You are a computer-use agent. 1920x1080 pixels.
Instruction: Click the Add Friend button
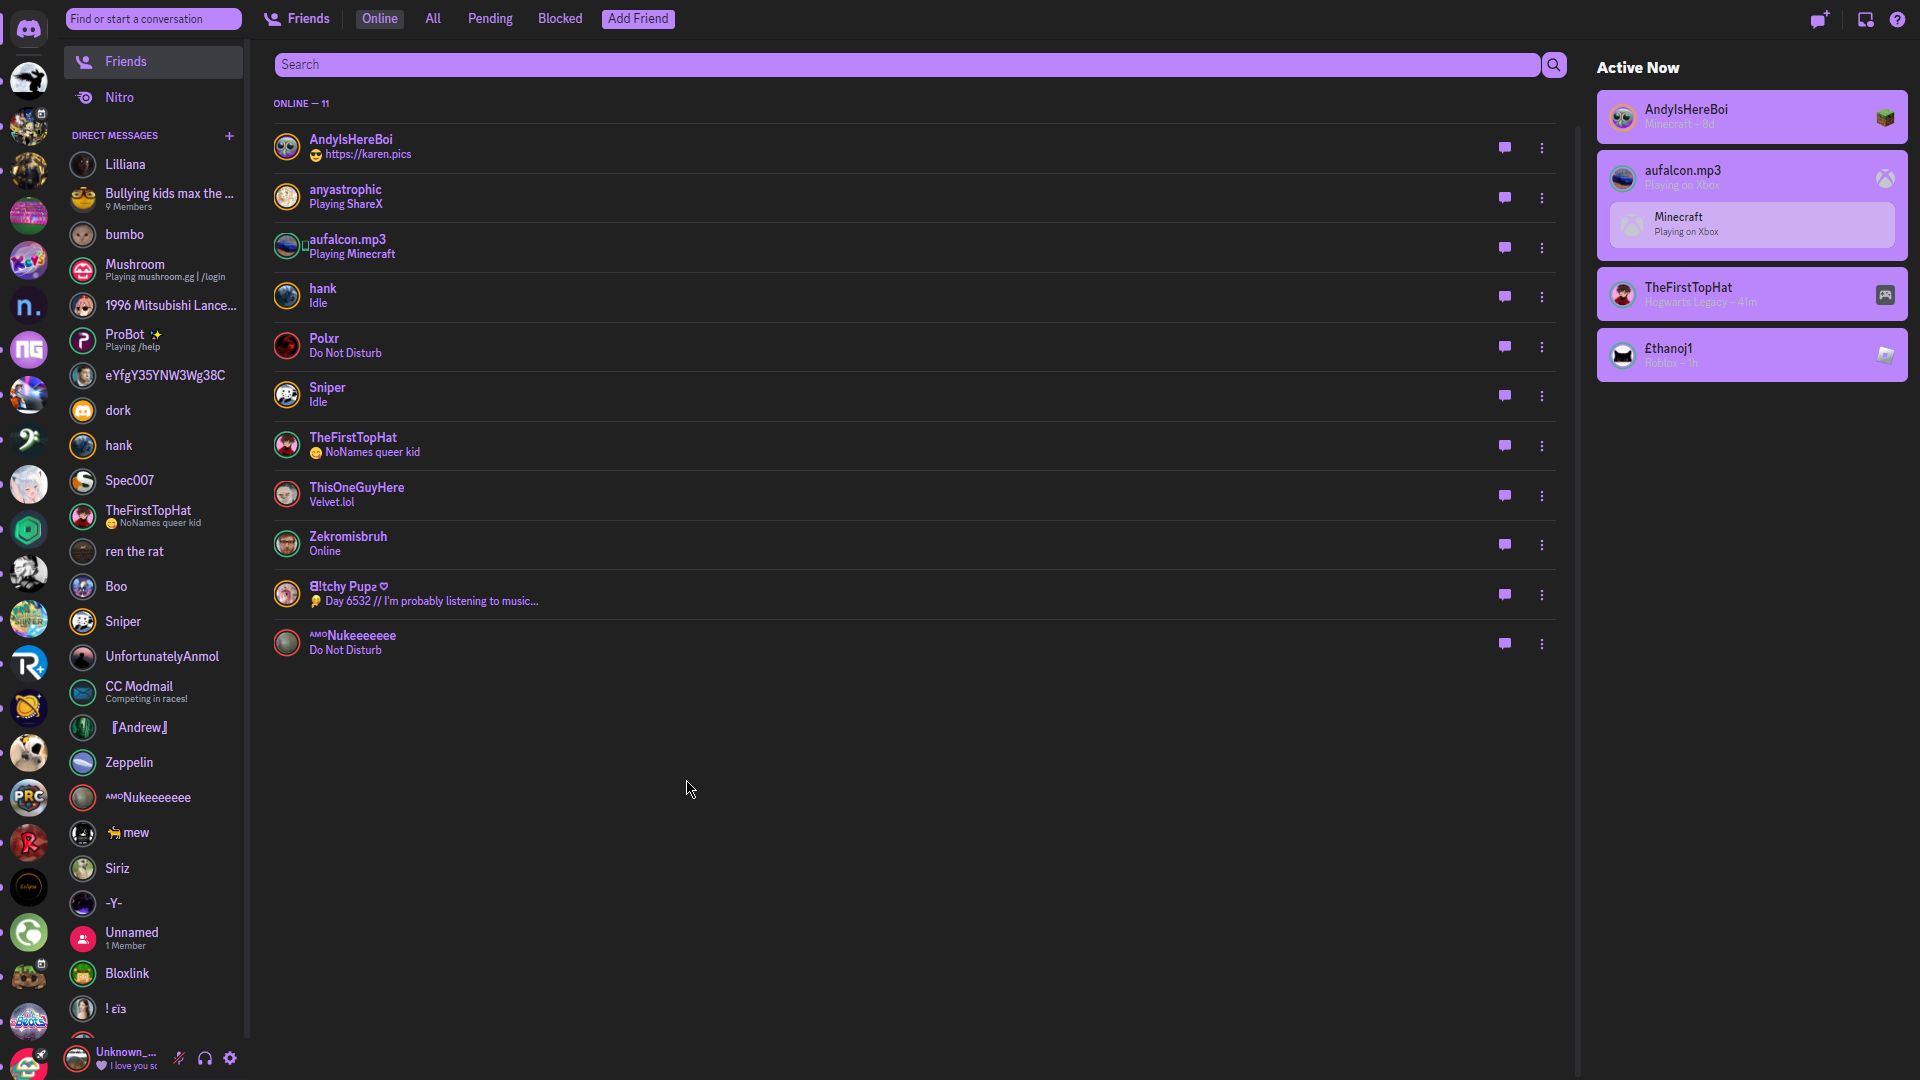pos(637,18)
